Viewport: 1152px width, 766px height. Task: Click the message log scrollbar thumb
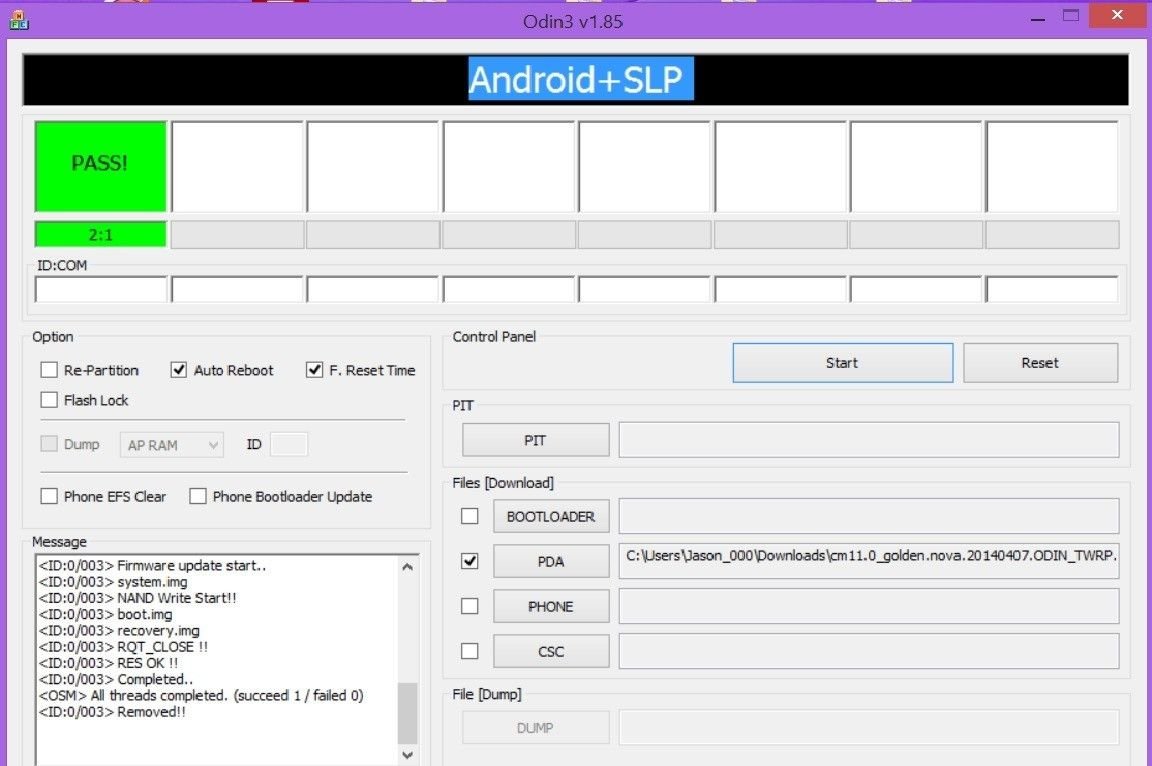tap(408, 713)
